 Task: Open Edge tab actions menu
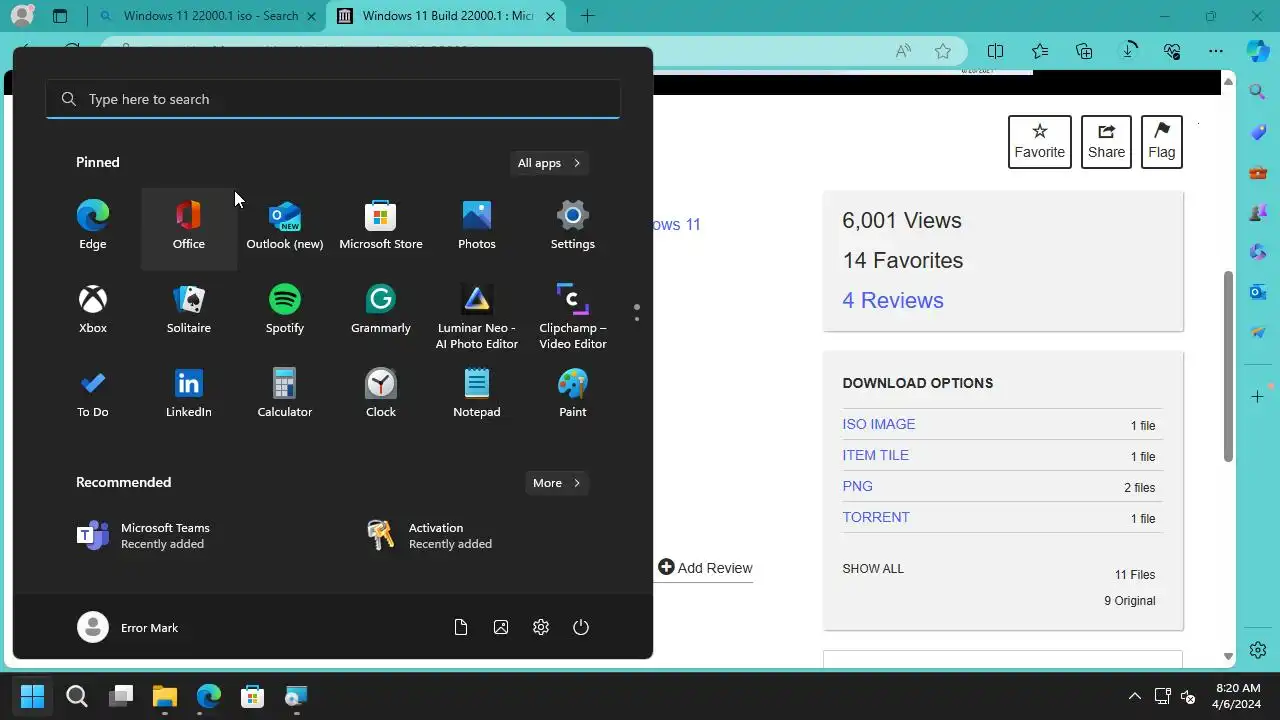(x=60, y=16)
